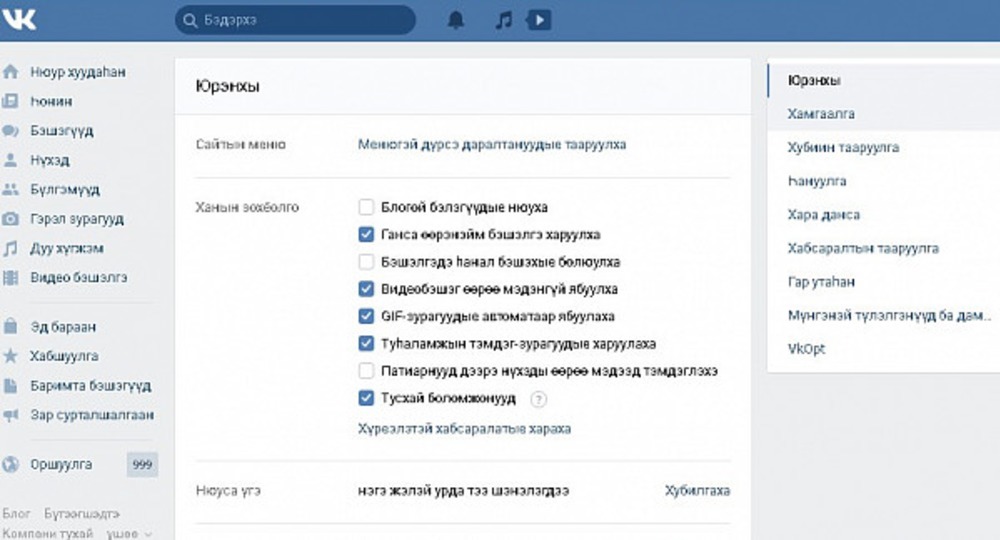Open the 999 counter badge on Оршуулга
This screenshot has height=540, width=1000.
142,464
